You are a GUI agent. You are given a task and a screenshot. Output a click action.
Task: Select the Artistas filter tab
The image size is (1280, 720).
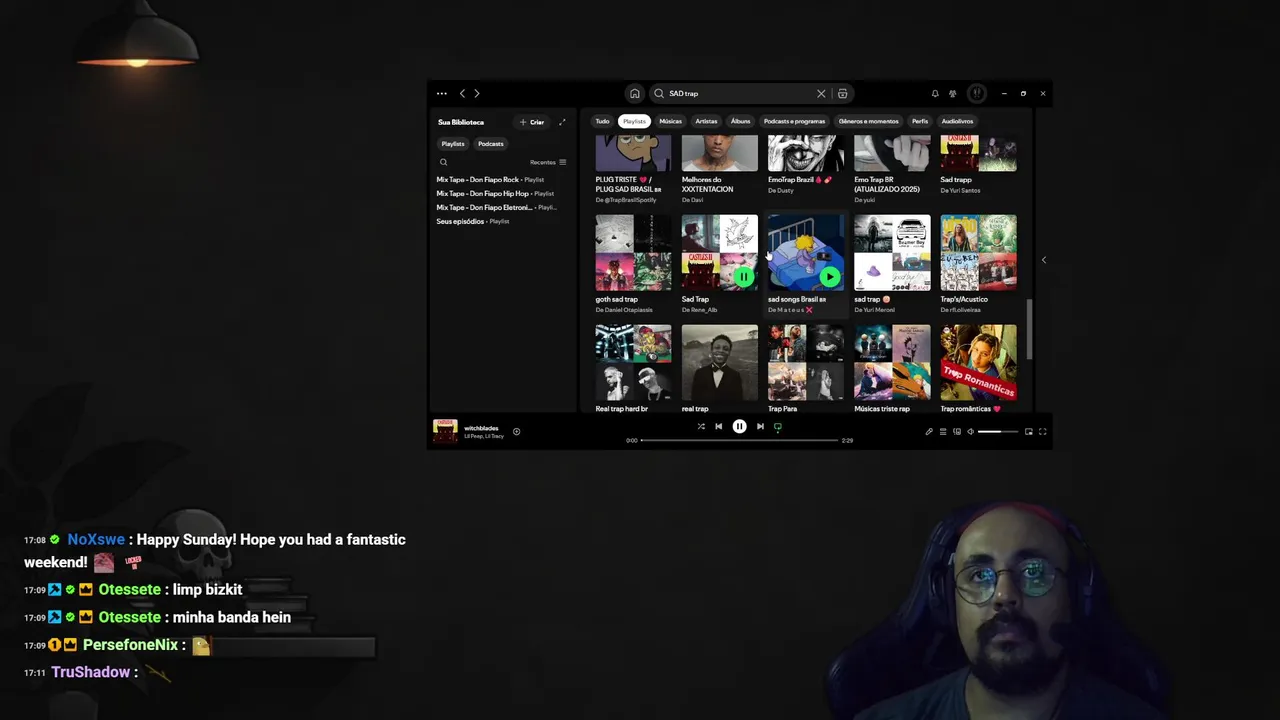tap(706, 121)
